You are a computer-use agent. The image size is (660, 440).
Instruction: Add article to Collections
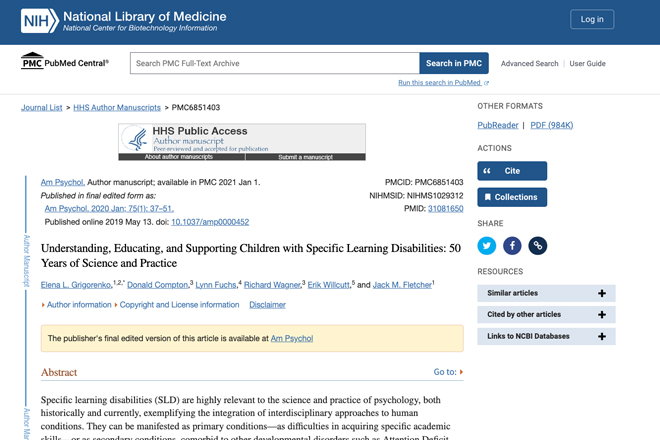tap(512, 197)
